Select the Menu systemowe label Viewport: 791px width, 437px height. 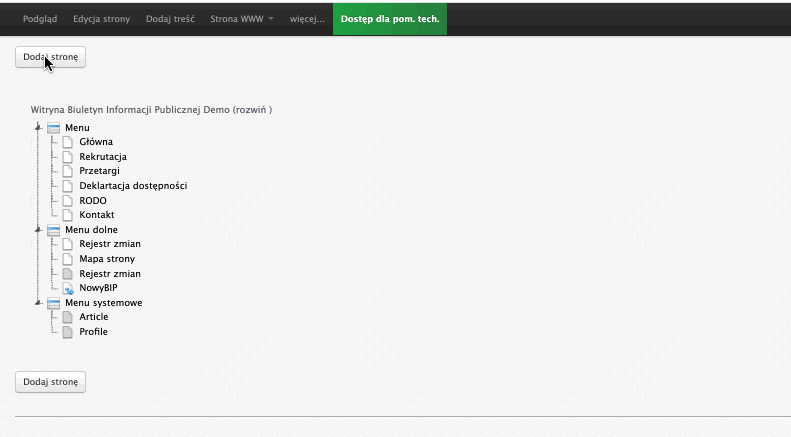[103, 303]
